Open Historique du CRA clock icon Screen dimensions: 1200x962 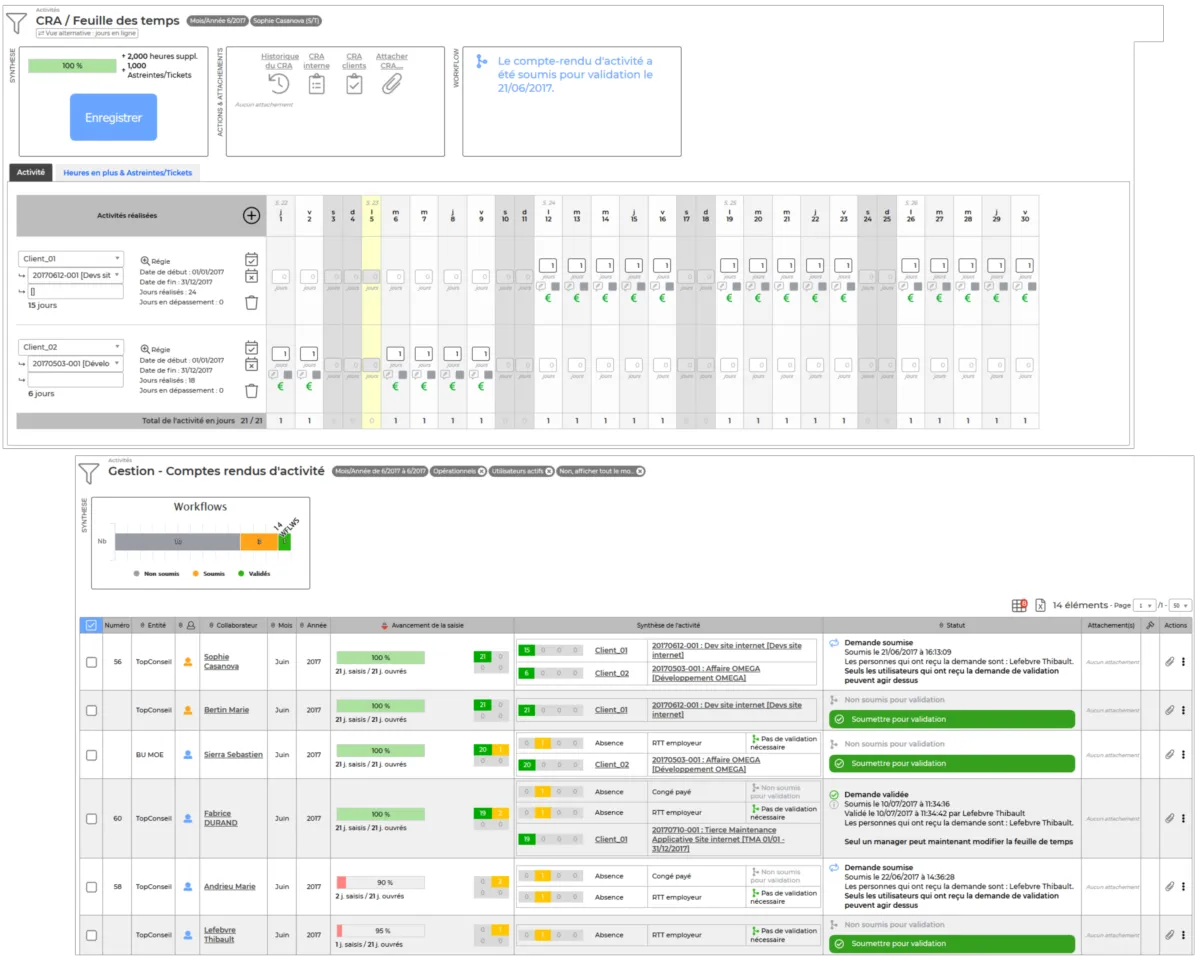point(280,84)
